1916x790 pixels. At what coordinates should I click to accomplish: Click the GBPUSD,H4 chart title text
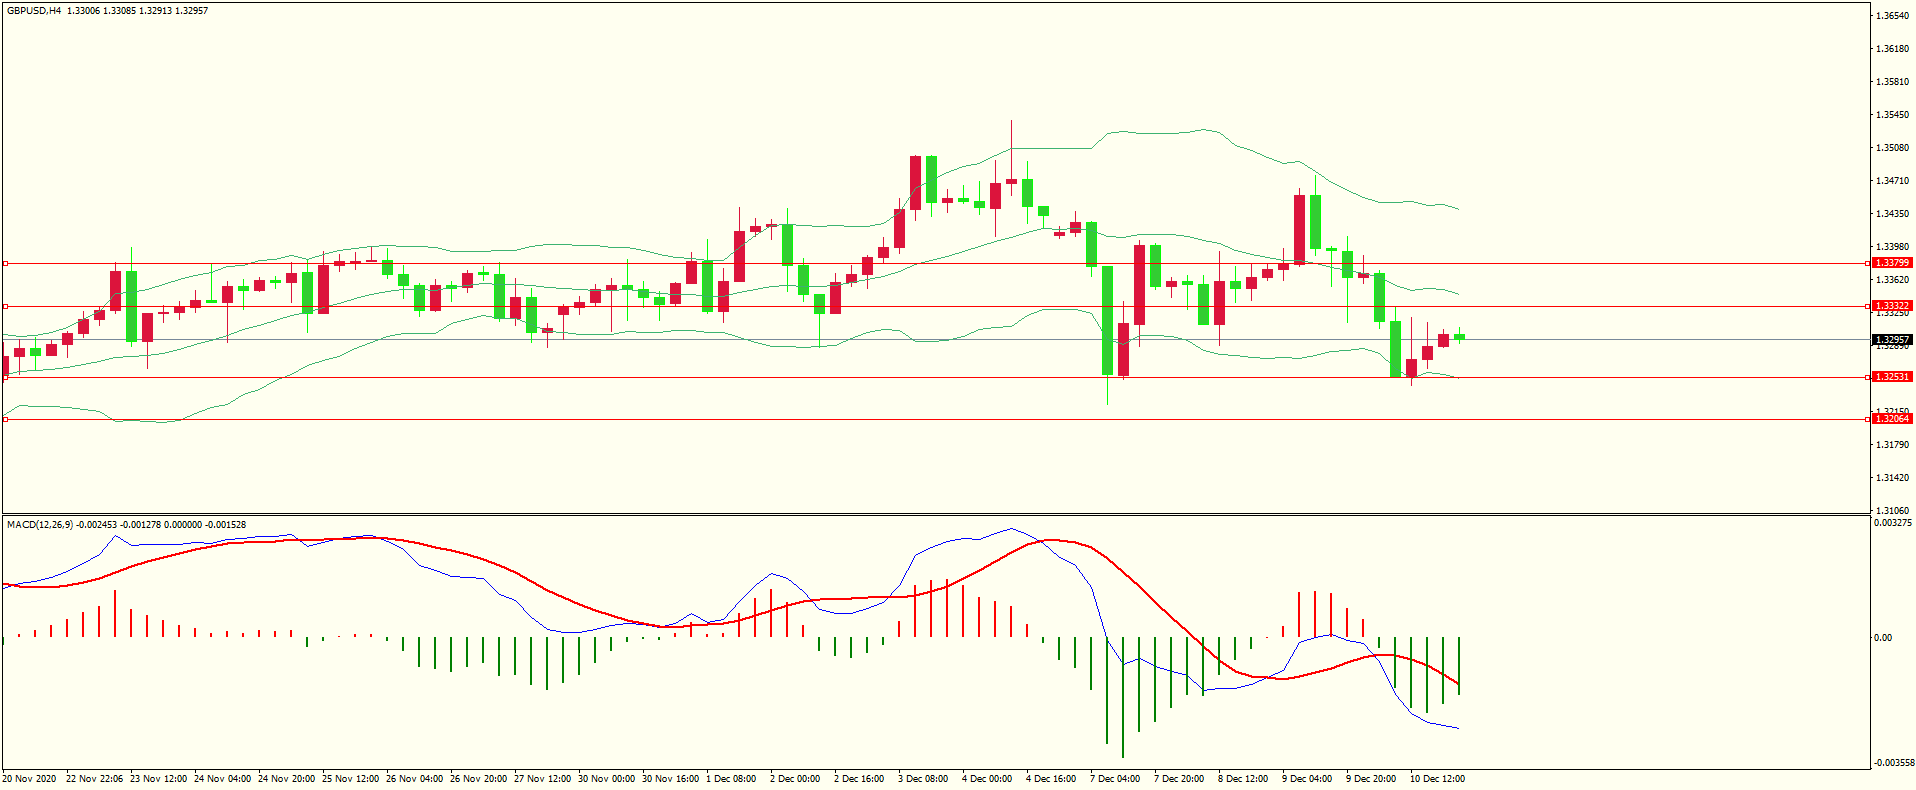(x=34, y=11)
